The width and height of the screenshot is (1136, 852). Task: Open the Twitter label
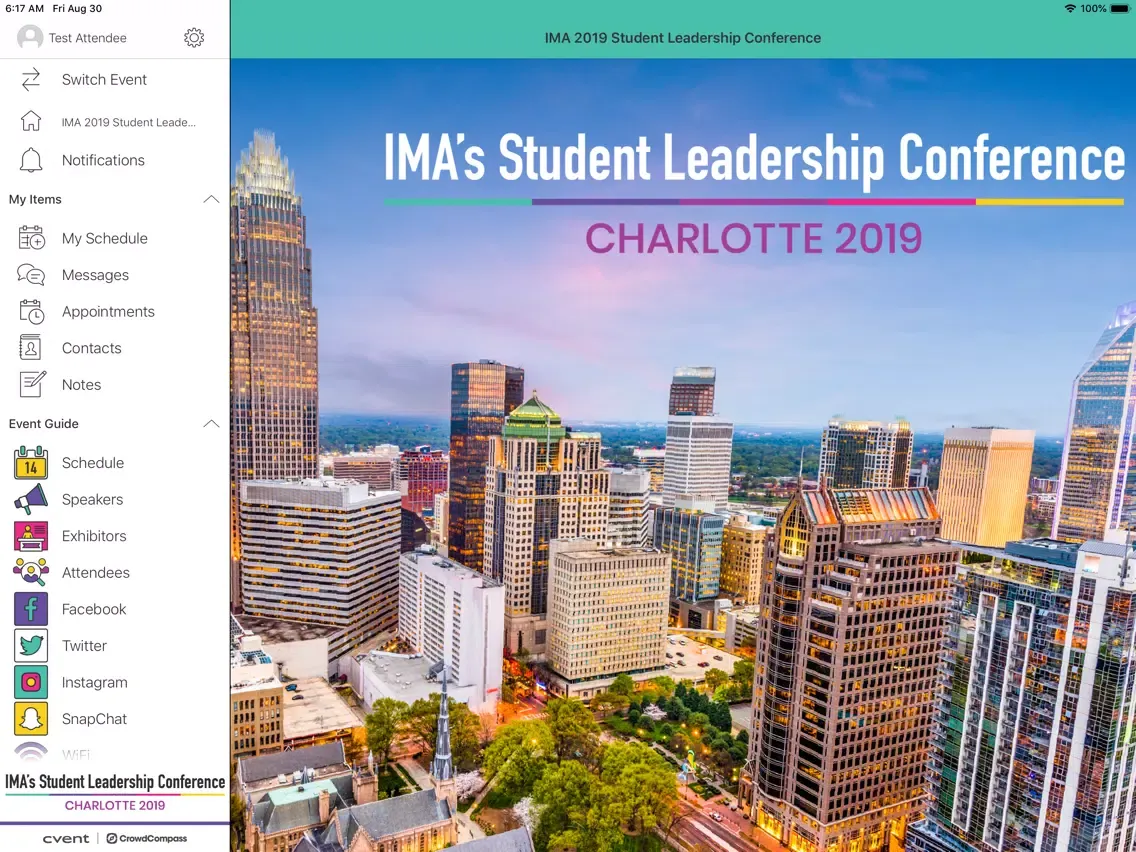(84, 646)
